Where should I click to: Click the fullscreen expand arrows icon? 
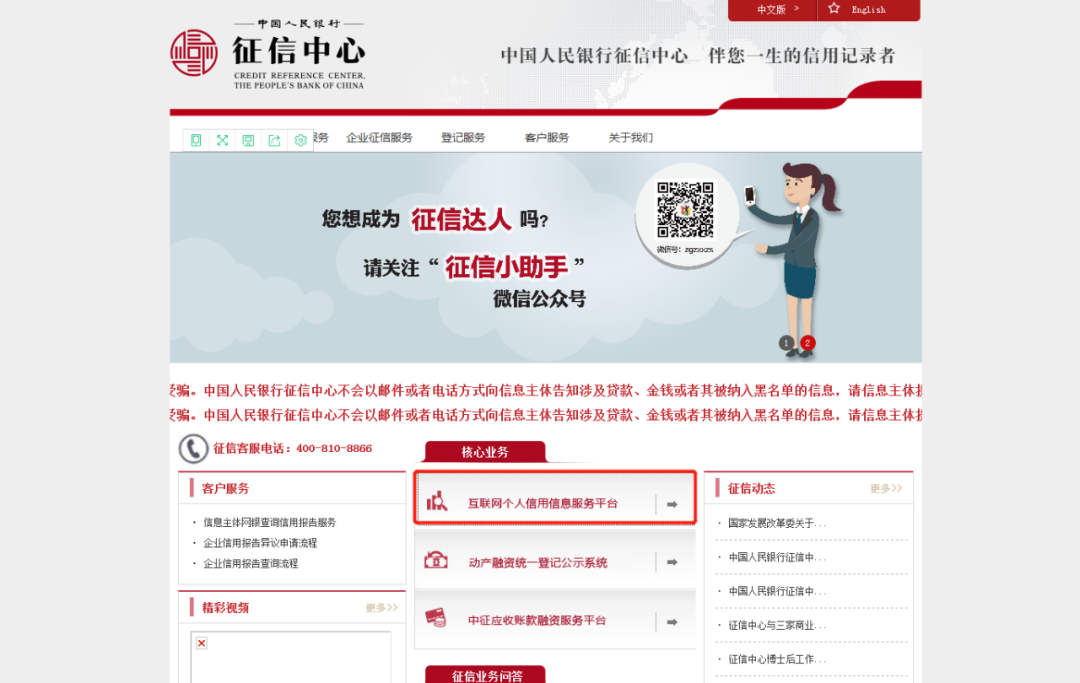click(222, 140)
